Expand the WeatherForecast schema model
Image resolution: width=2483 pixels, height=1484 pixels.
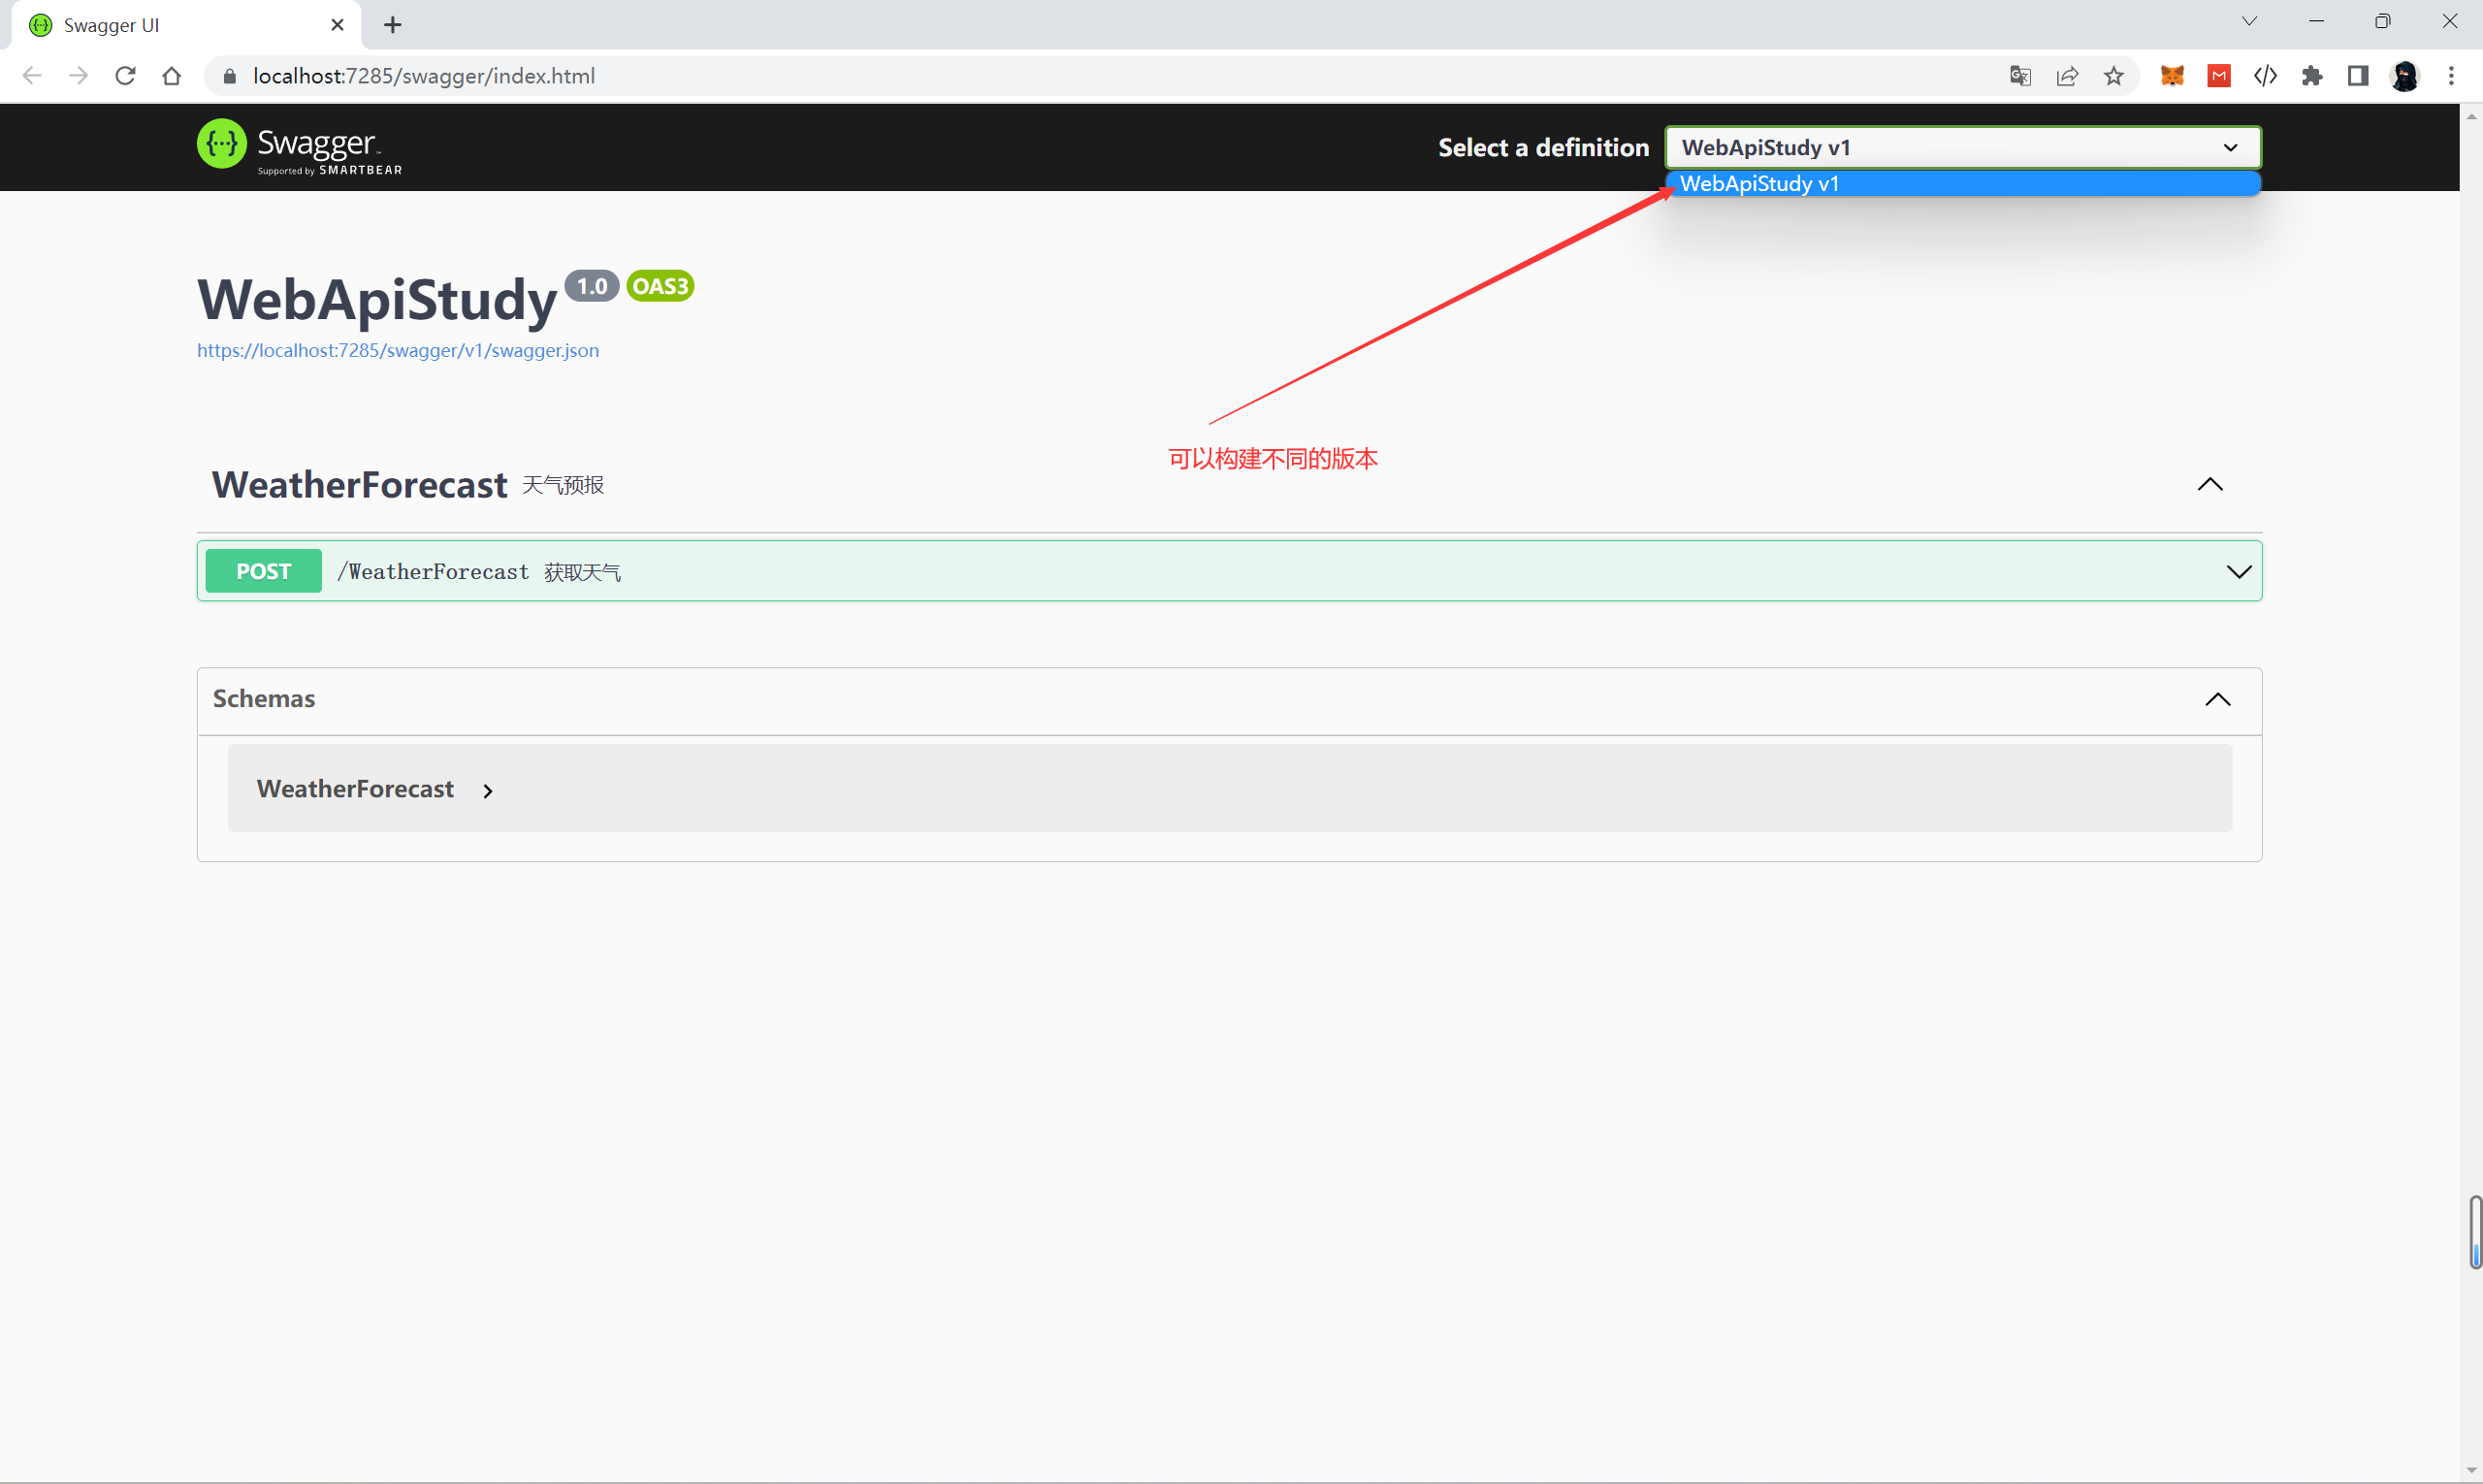487,791
